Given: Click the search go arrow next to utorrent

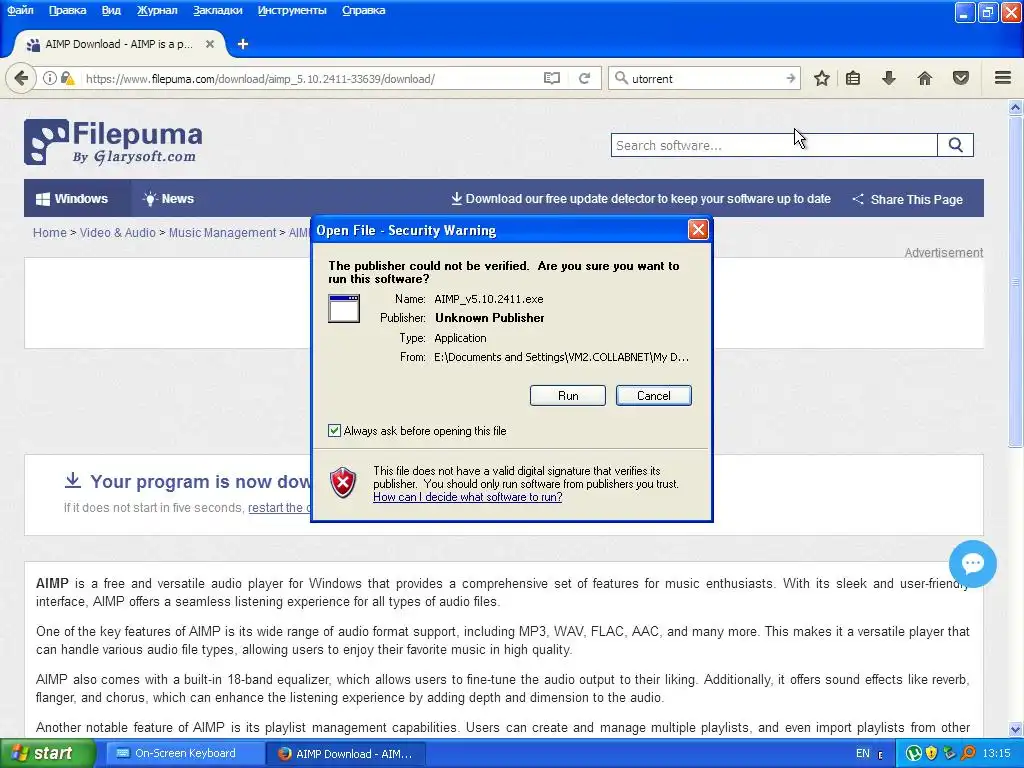Looking at the screenshot, I should pyautogui.click(x=791, y=78).
